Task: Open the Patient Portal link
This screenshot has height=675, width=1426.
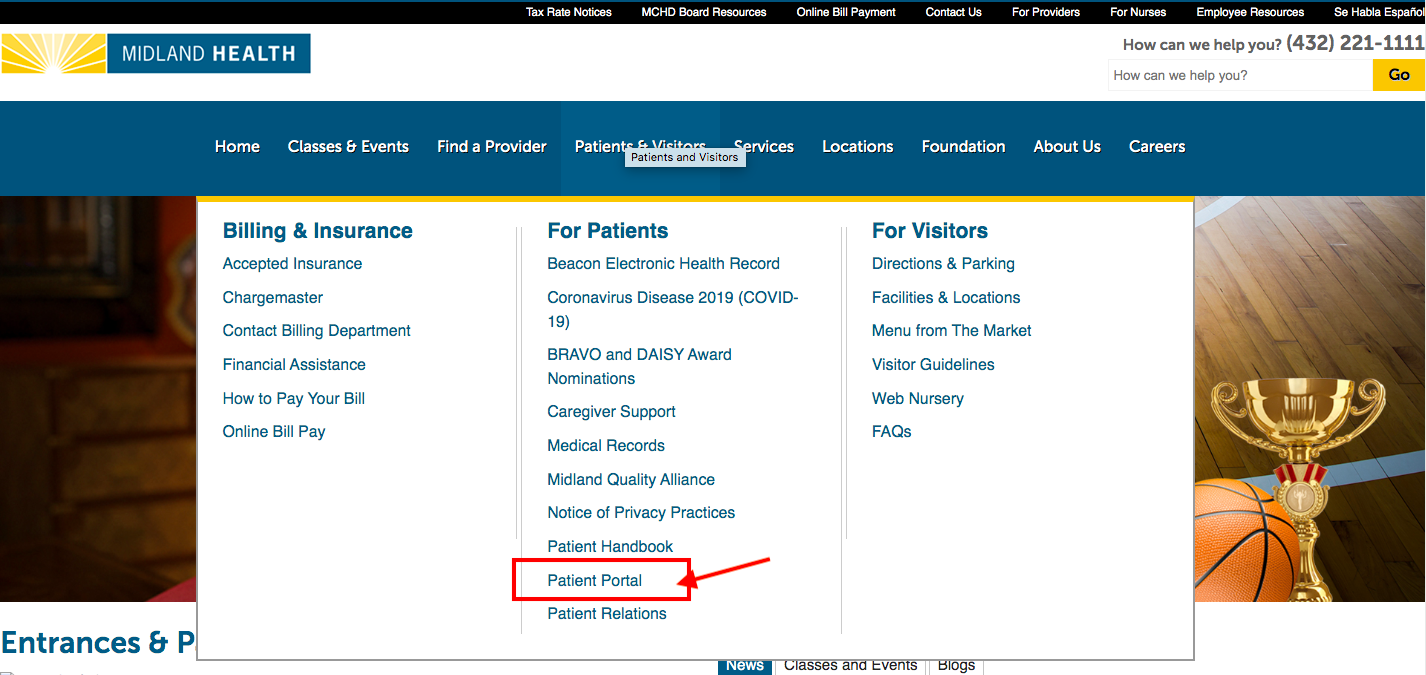Action: [x=595, y=581]
